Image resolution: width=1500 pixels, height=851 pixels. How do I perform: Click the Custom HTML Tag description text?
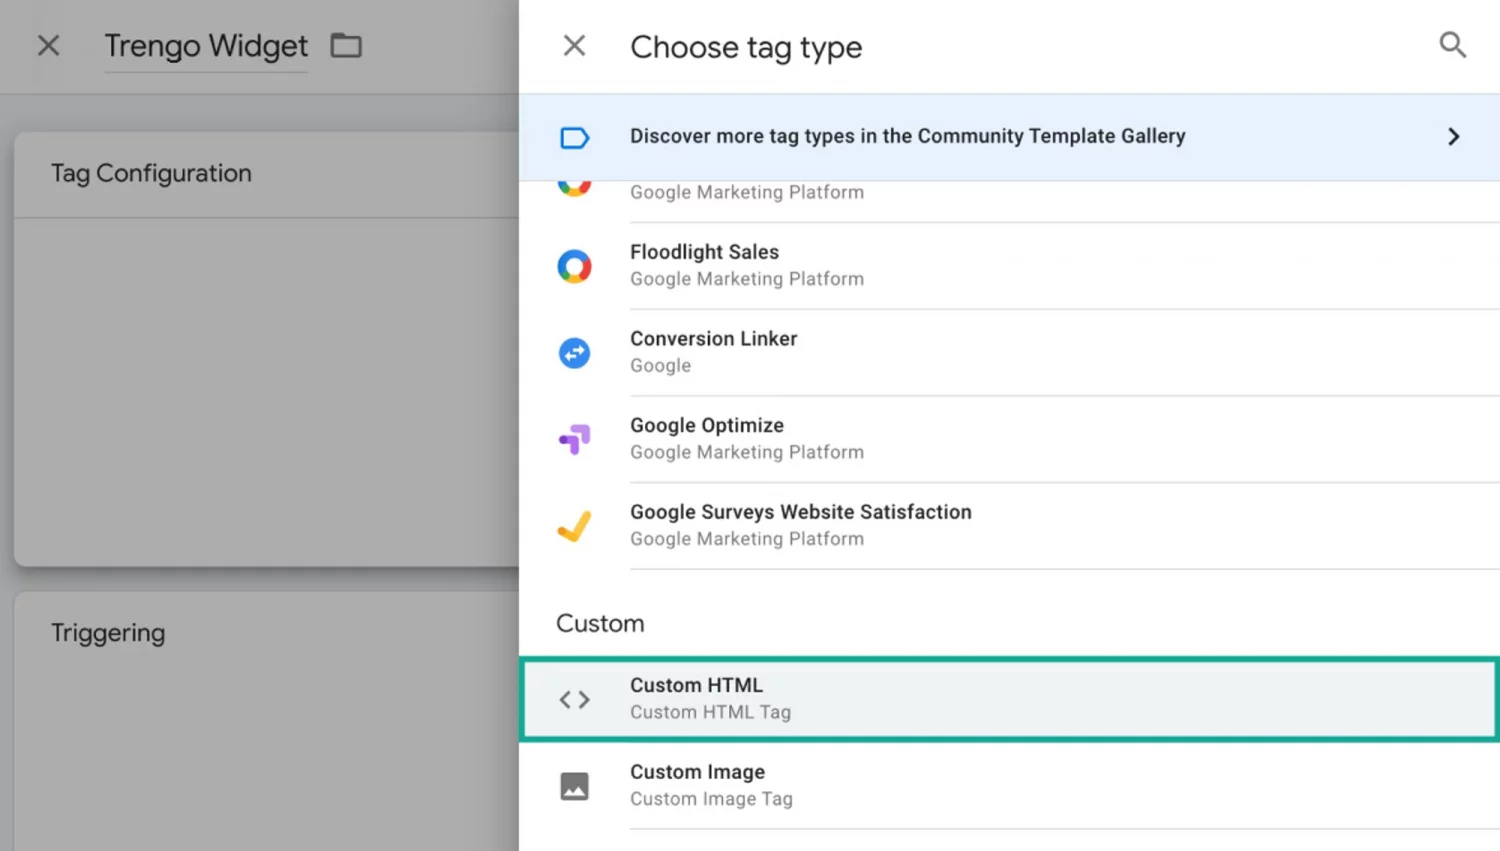(710, 711)
